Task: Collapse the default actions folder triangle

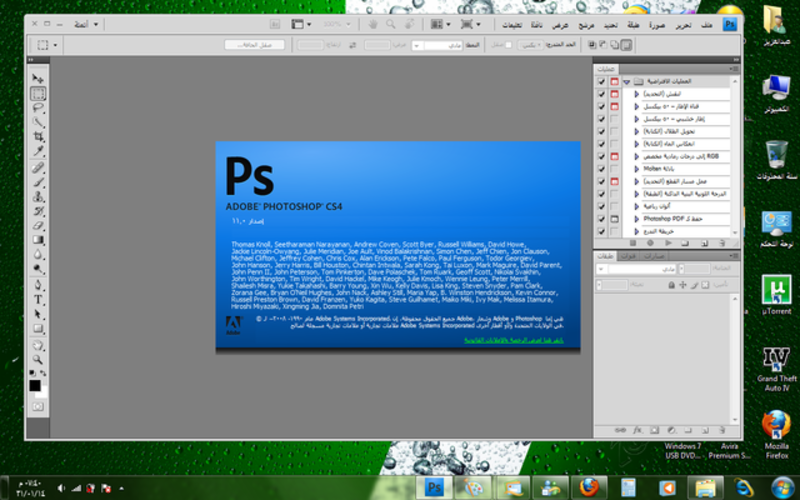Action: click(x=626, y=81)
